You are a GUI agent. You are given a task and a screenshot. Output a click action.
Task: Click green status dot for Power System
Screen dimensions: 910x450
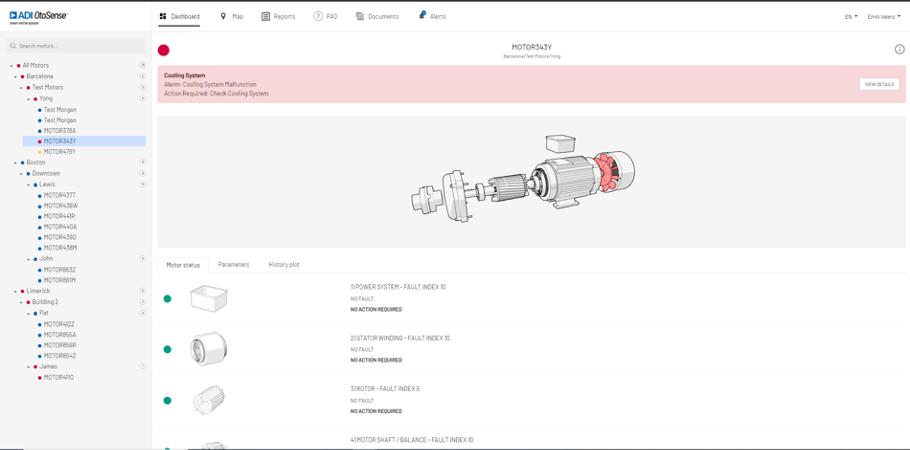coord(167,298)
